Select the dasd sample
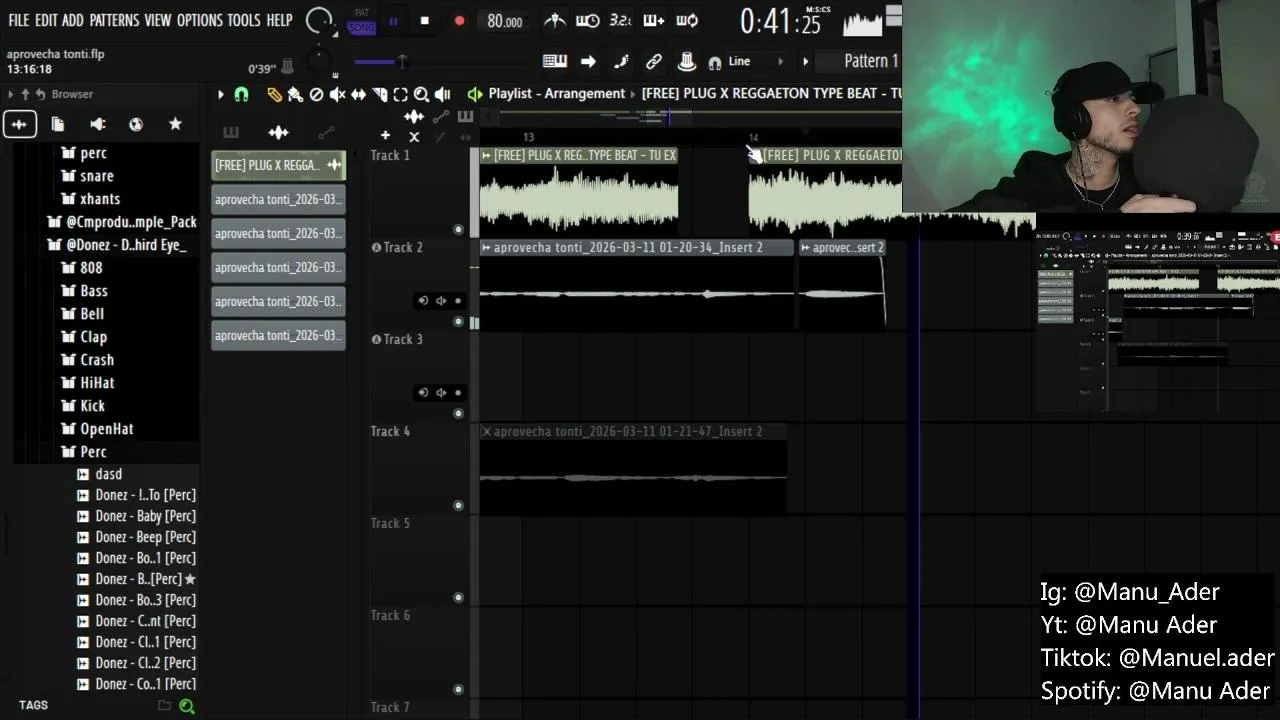The height and width of the screenshot is (720, 1280). pyautogui.click(x=100, y=474)
